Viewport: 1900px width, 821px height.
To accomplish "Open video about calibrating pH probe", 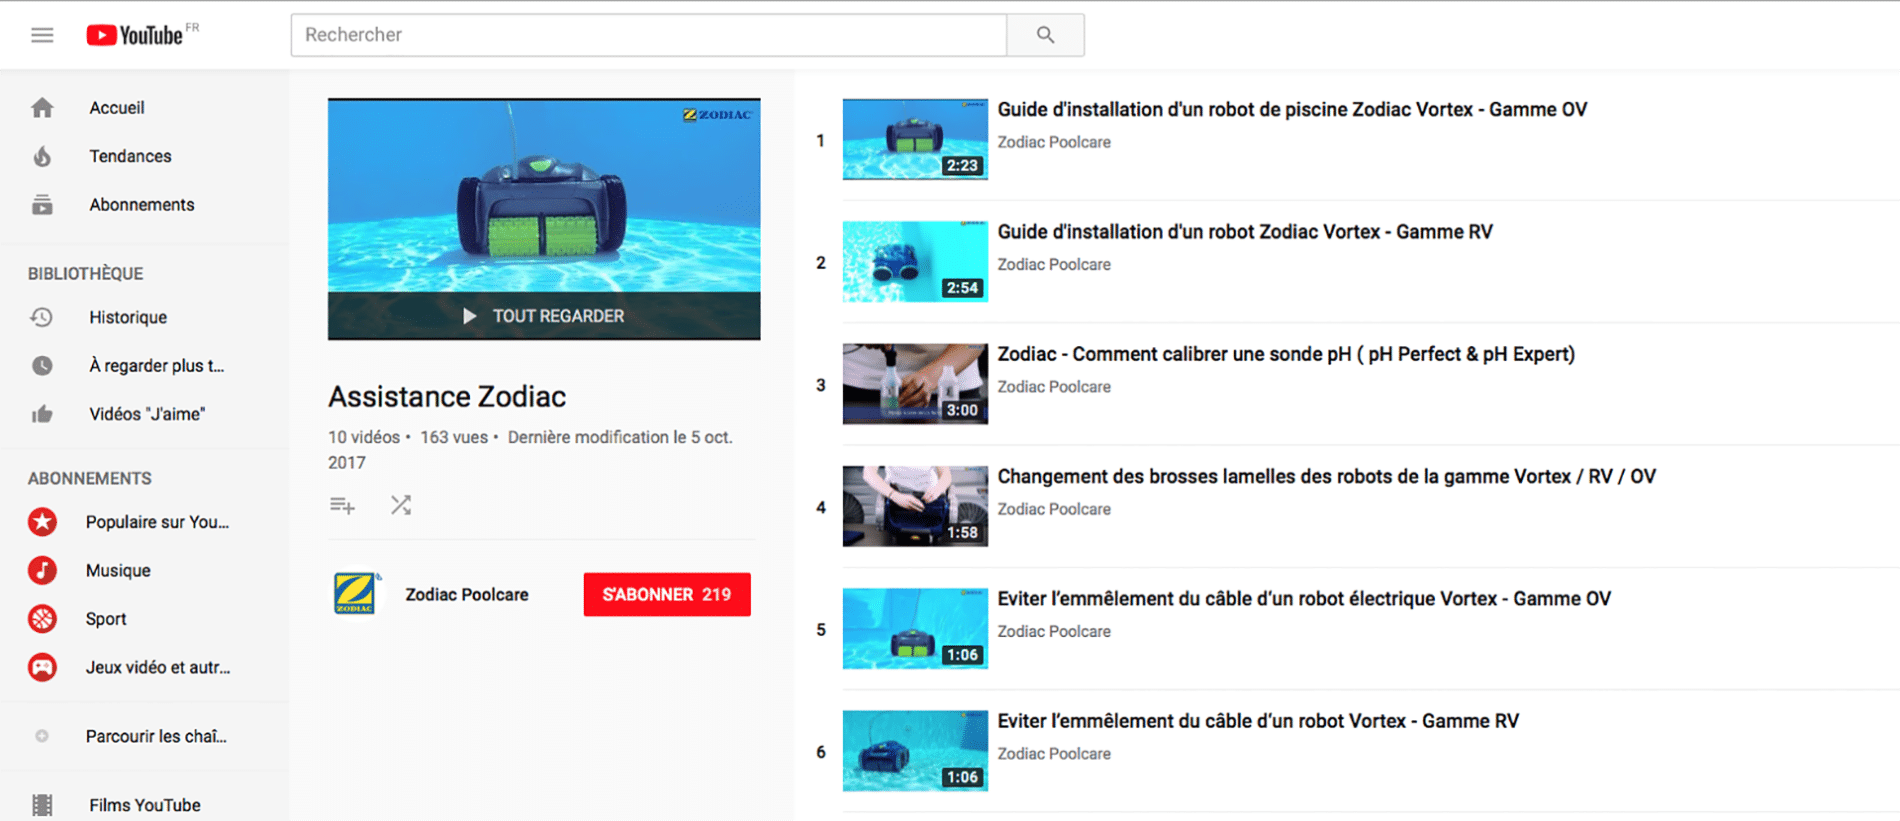I will point(1285,354).
